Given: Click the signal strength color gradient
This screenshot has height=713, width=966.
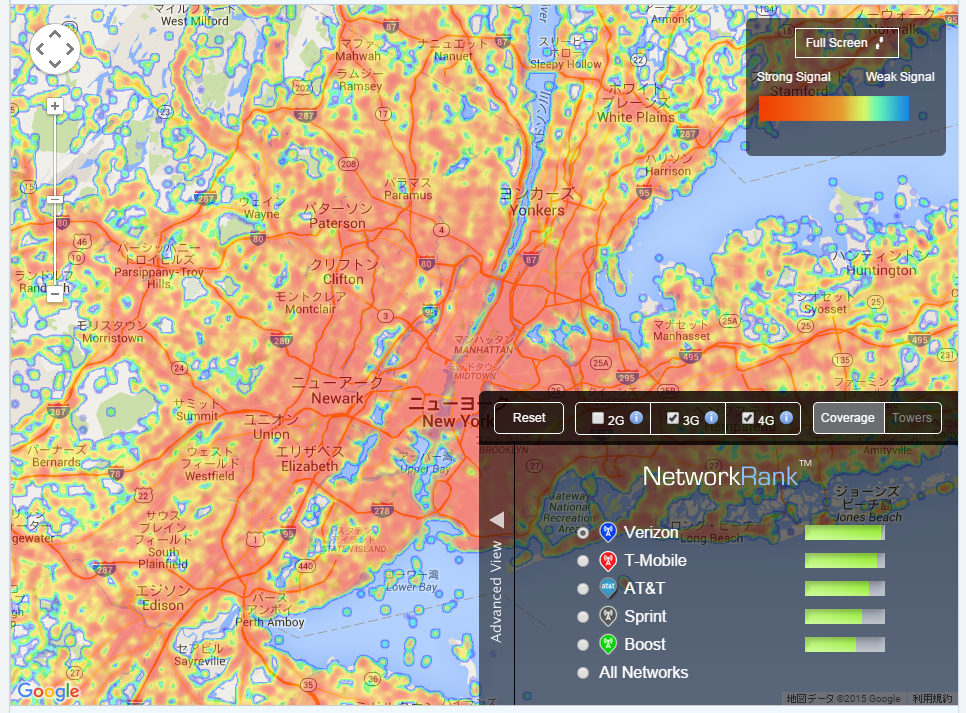Looking at the screenshot, I should pyautogui.click(x=834, y=108).
